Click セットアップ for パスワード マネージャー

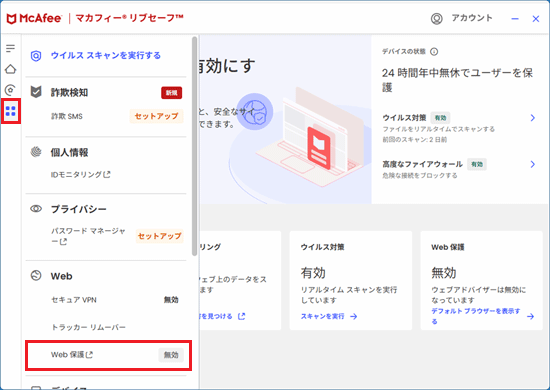point(159,236)
